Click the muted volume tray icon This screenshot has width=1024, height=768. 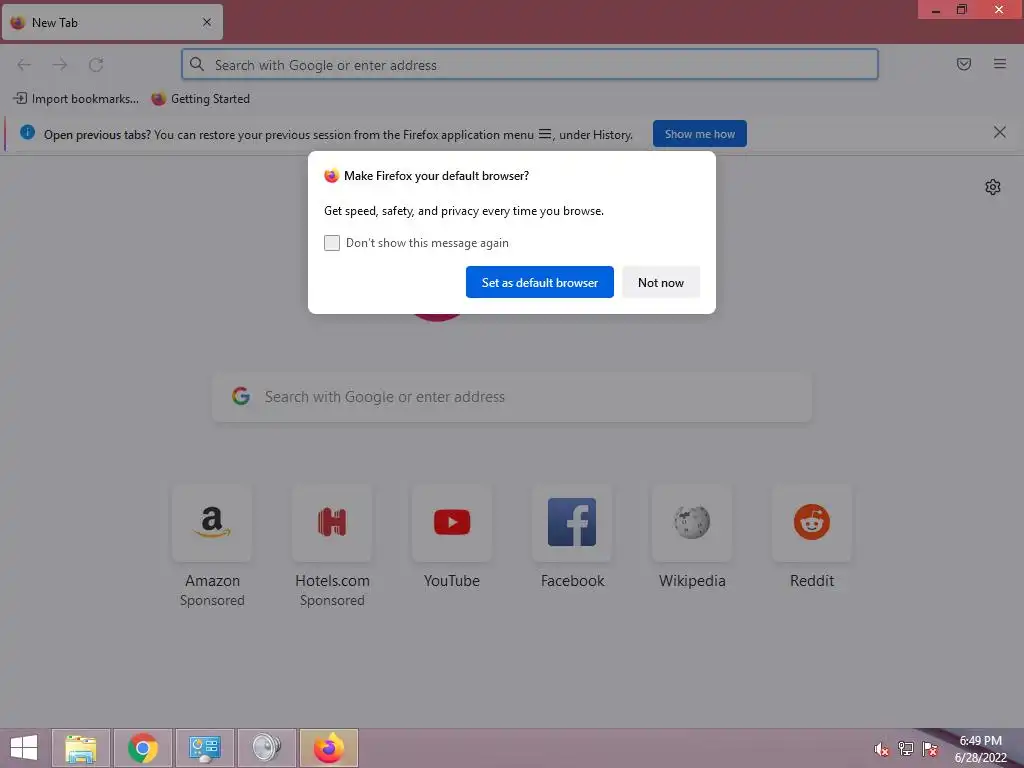(x=881, y=749)
